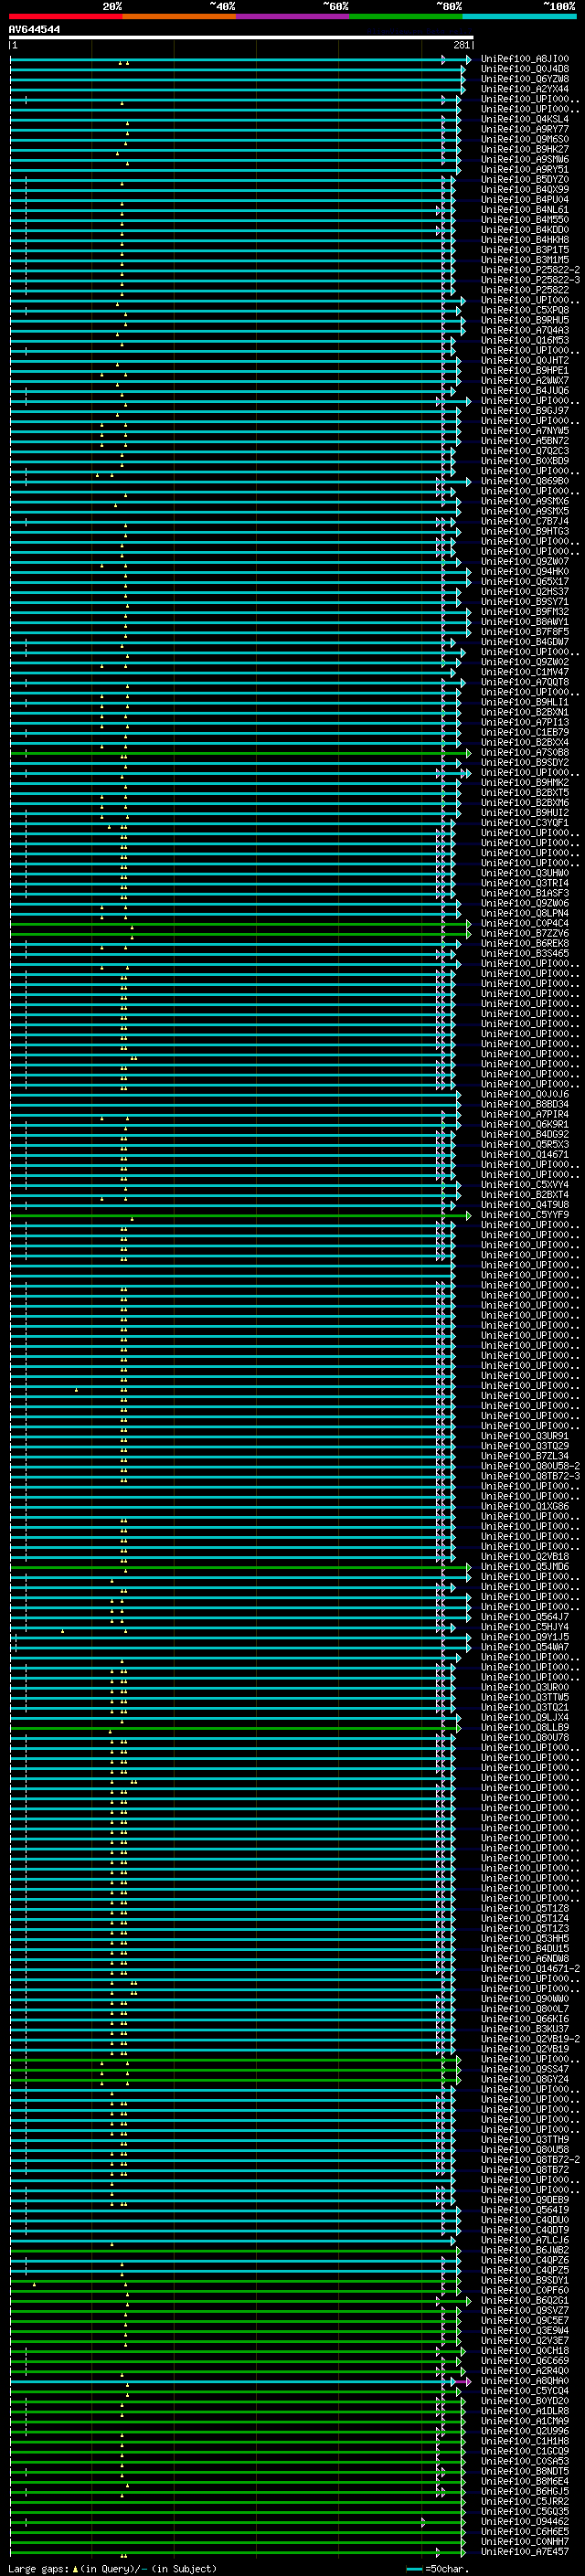Click the green ~80% color scale segment
This screenshot has width=585, height=2576.
tap(406, 16)
